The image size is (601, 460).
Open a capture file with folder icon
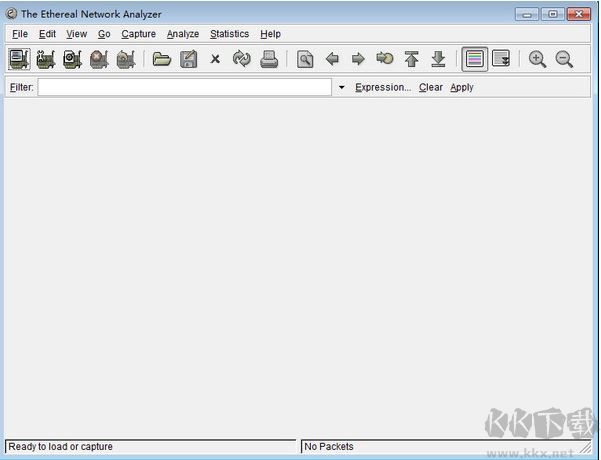pos(162,59)
